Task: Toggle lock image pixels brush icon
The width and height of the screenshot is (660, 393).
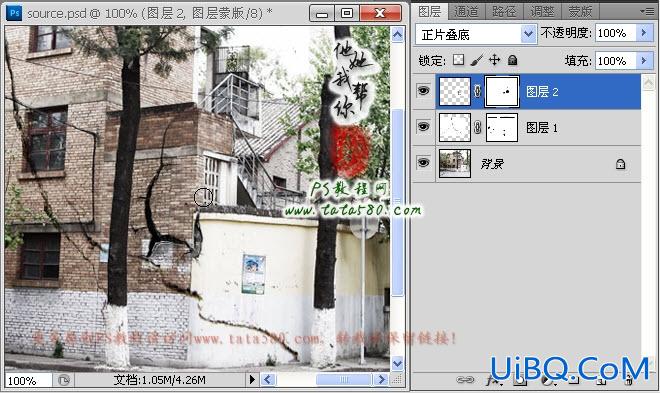Action: (476, 60)
